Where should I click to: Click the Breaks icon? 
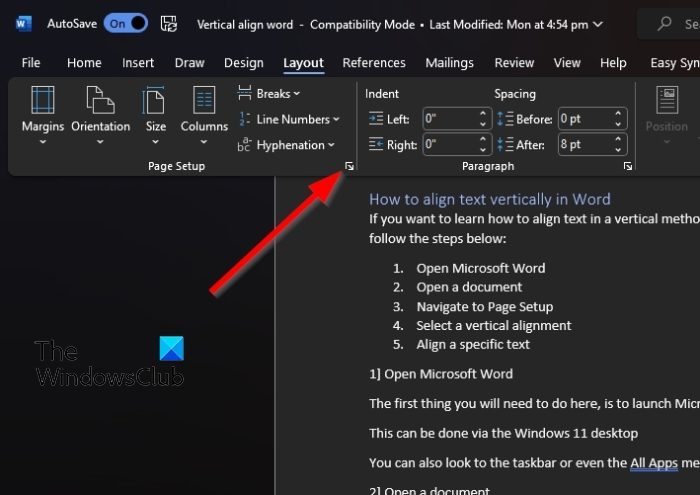click(244, 93)
